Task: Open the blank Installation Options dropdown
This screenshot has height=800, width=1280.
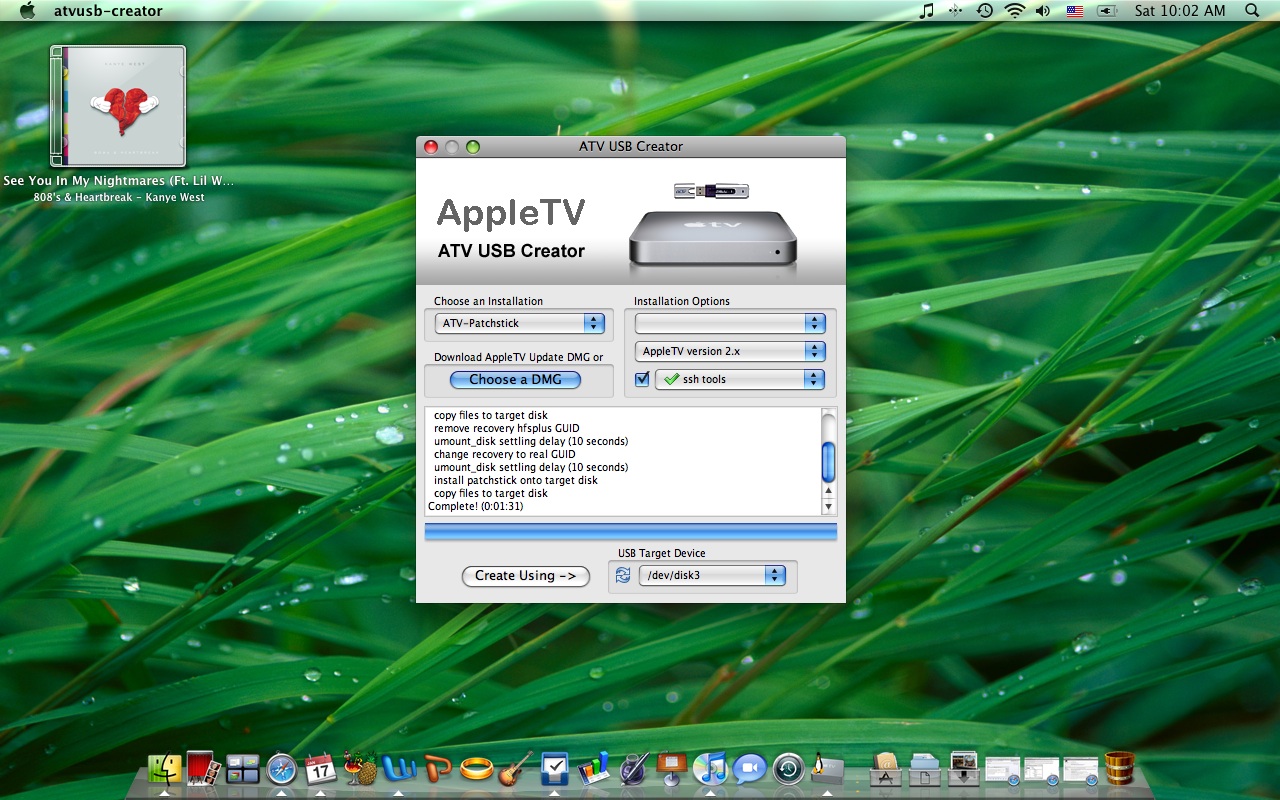Action: point(730,323)
